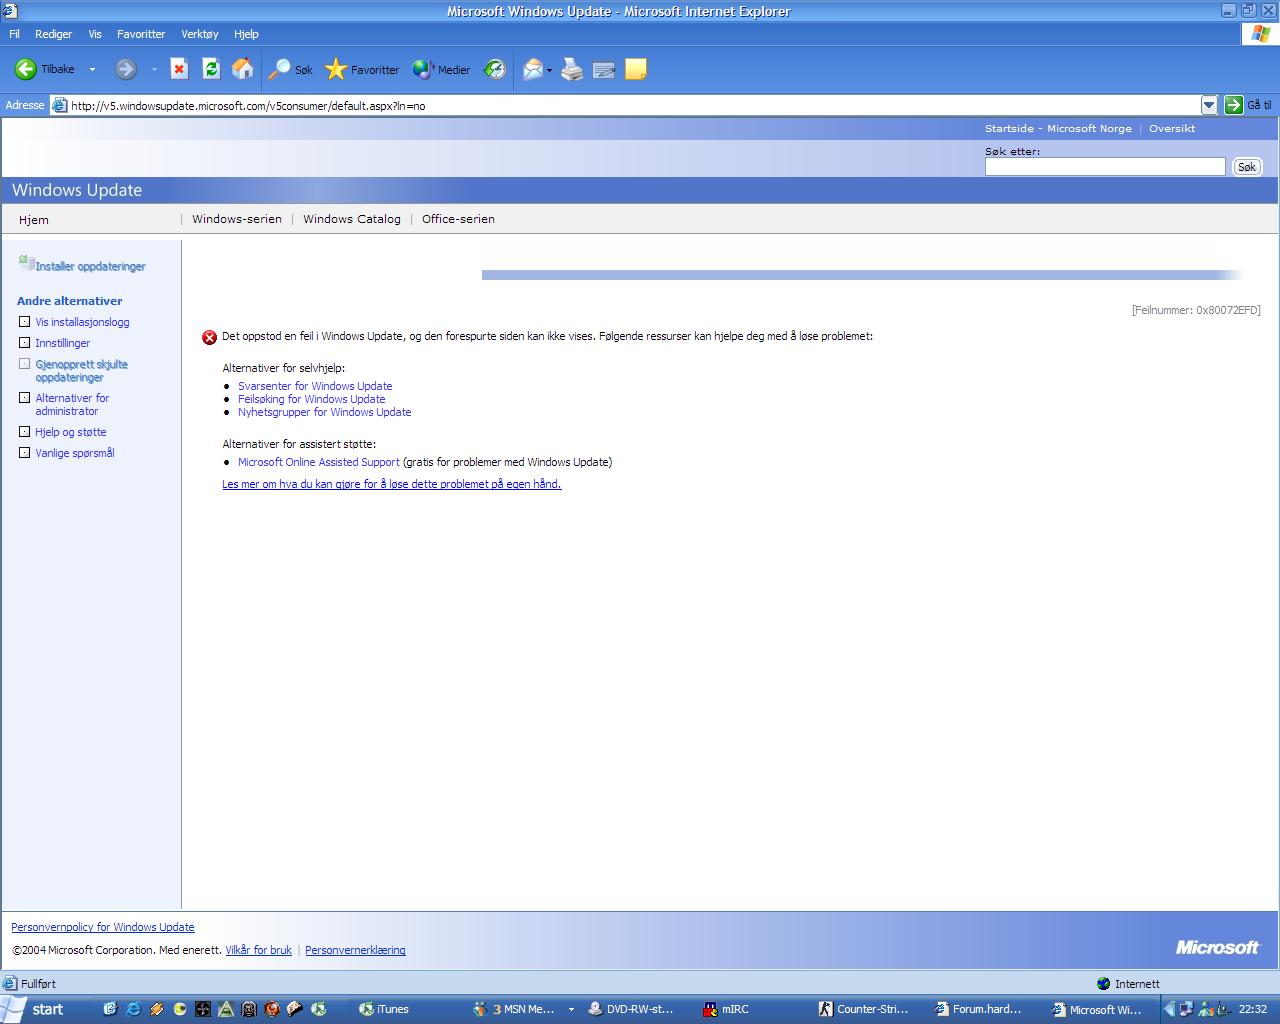Click the Windows Start button
This screenshot has width=1280, height=1024.
tap(37, 1009)
